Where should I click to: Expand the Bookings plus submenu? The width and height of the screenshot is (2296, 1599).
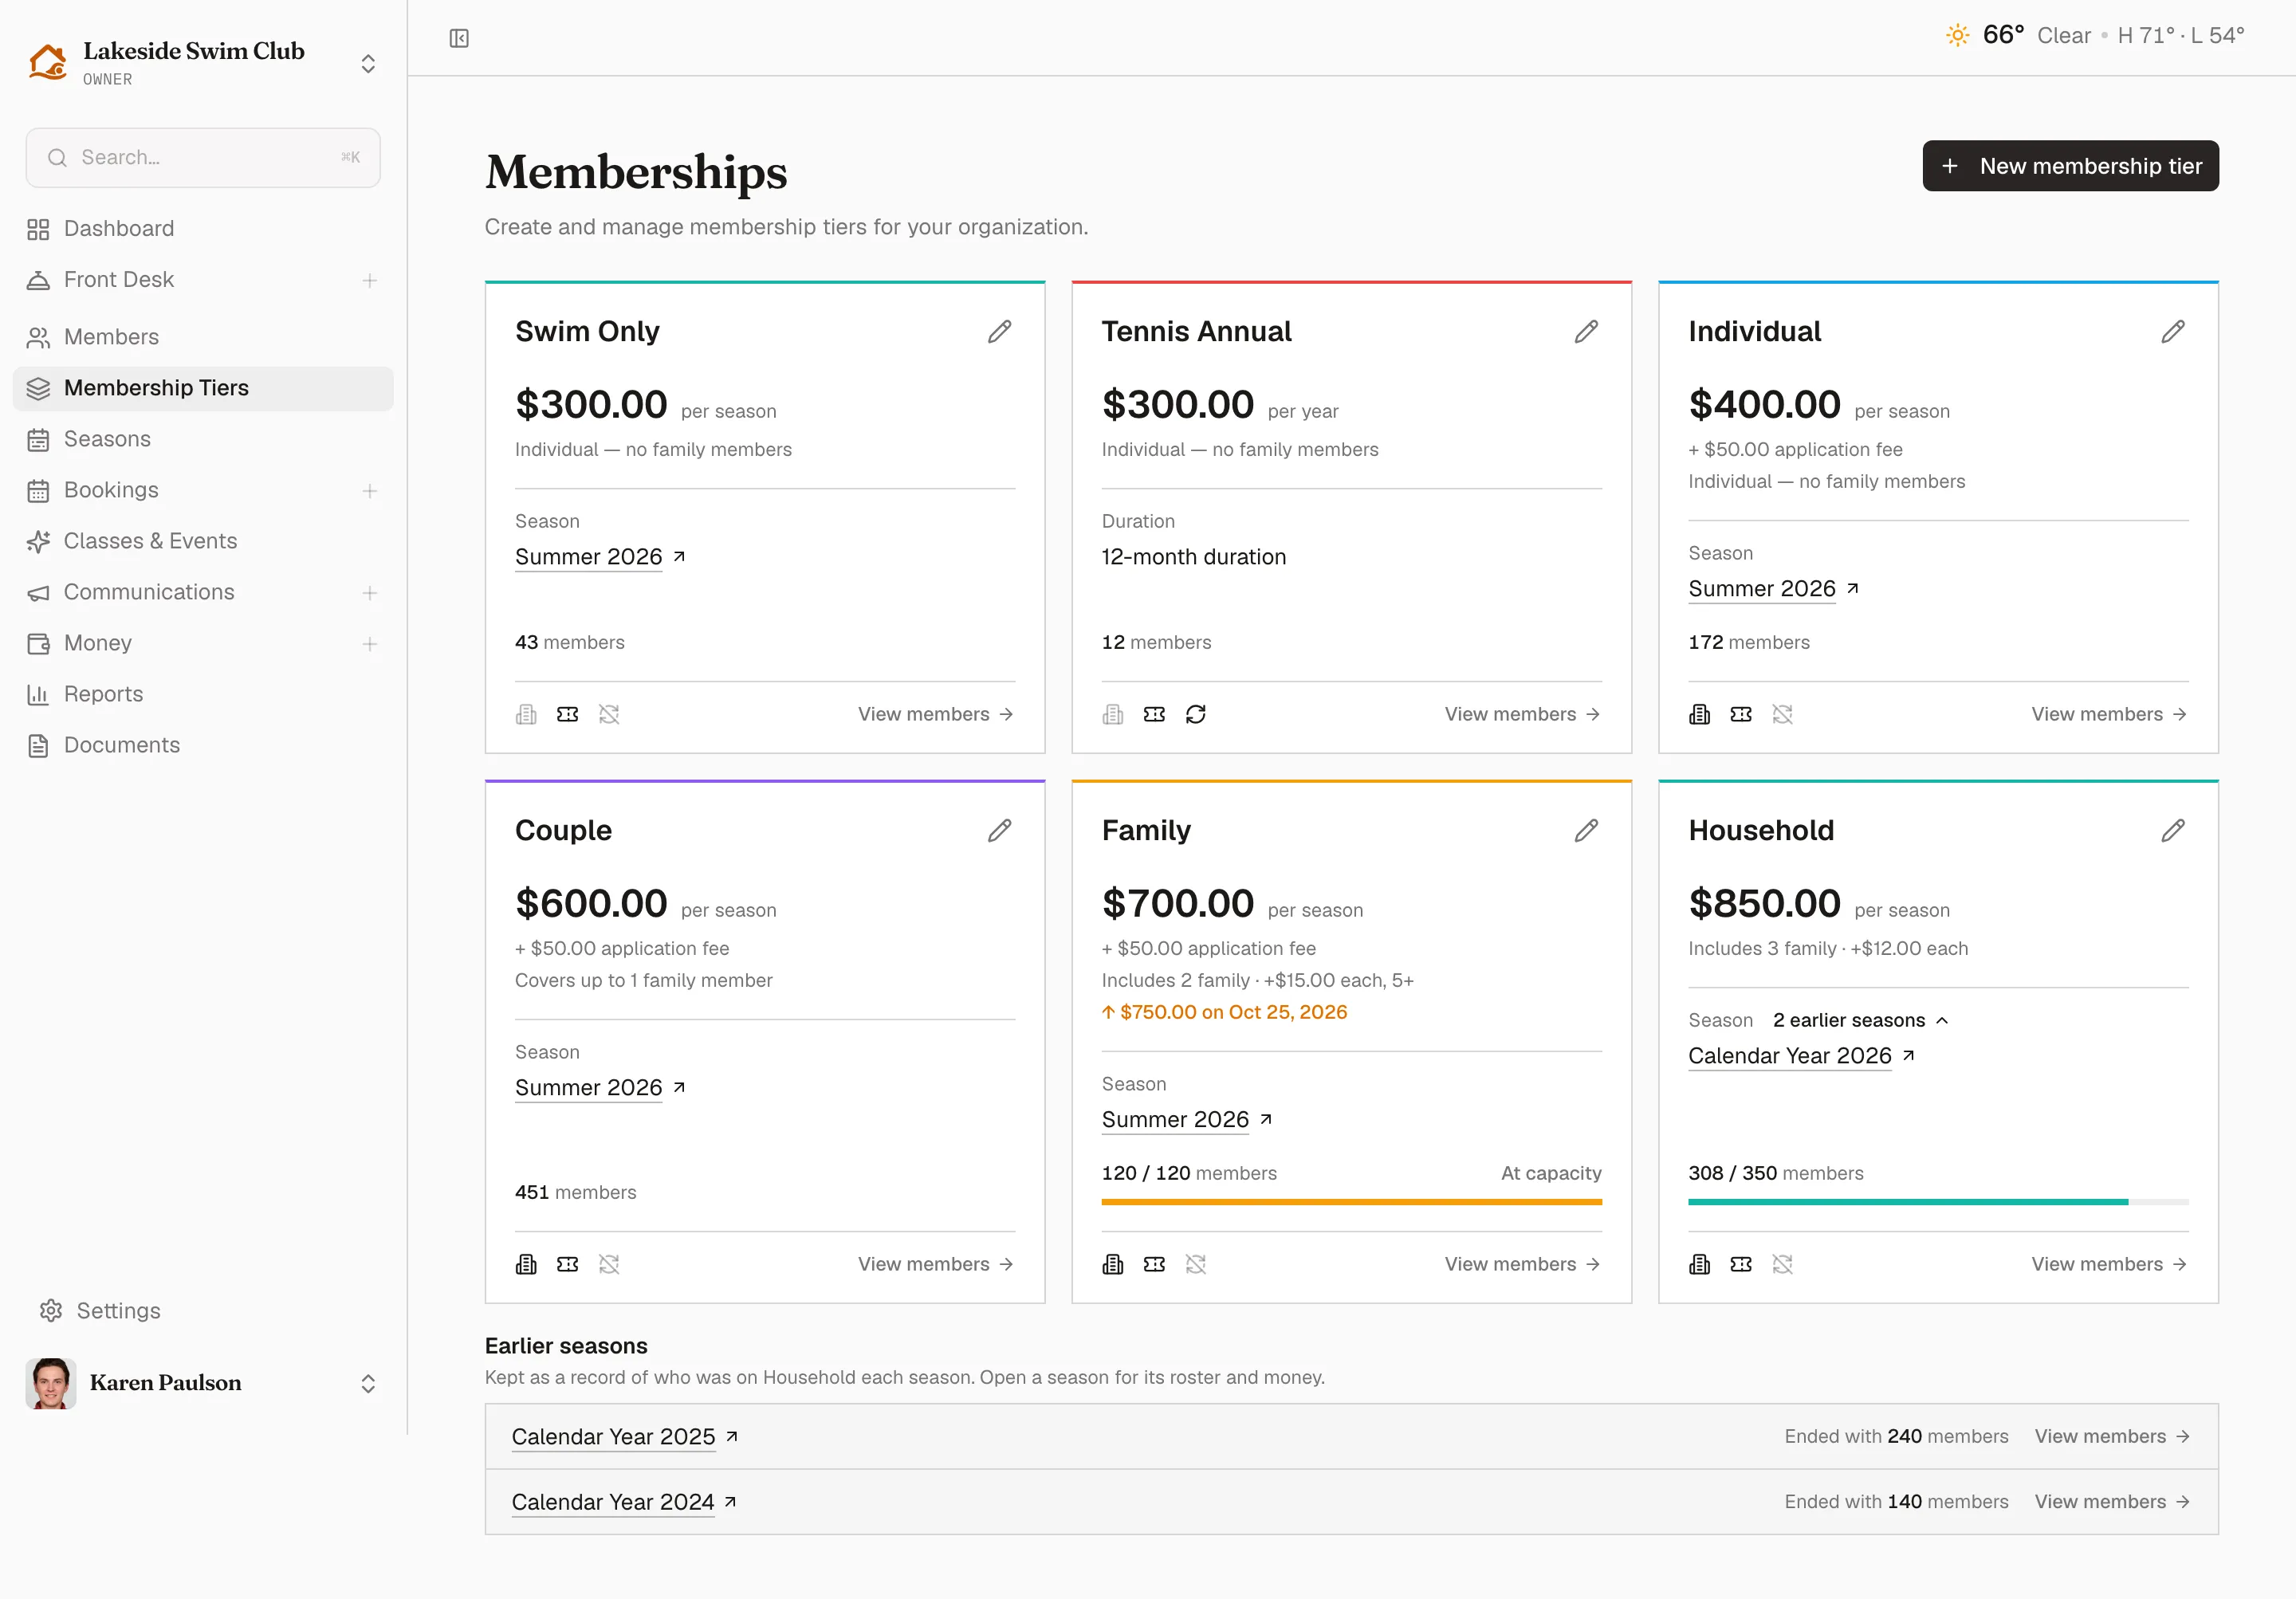(x=370, y=491)
